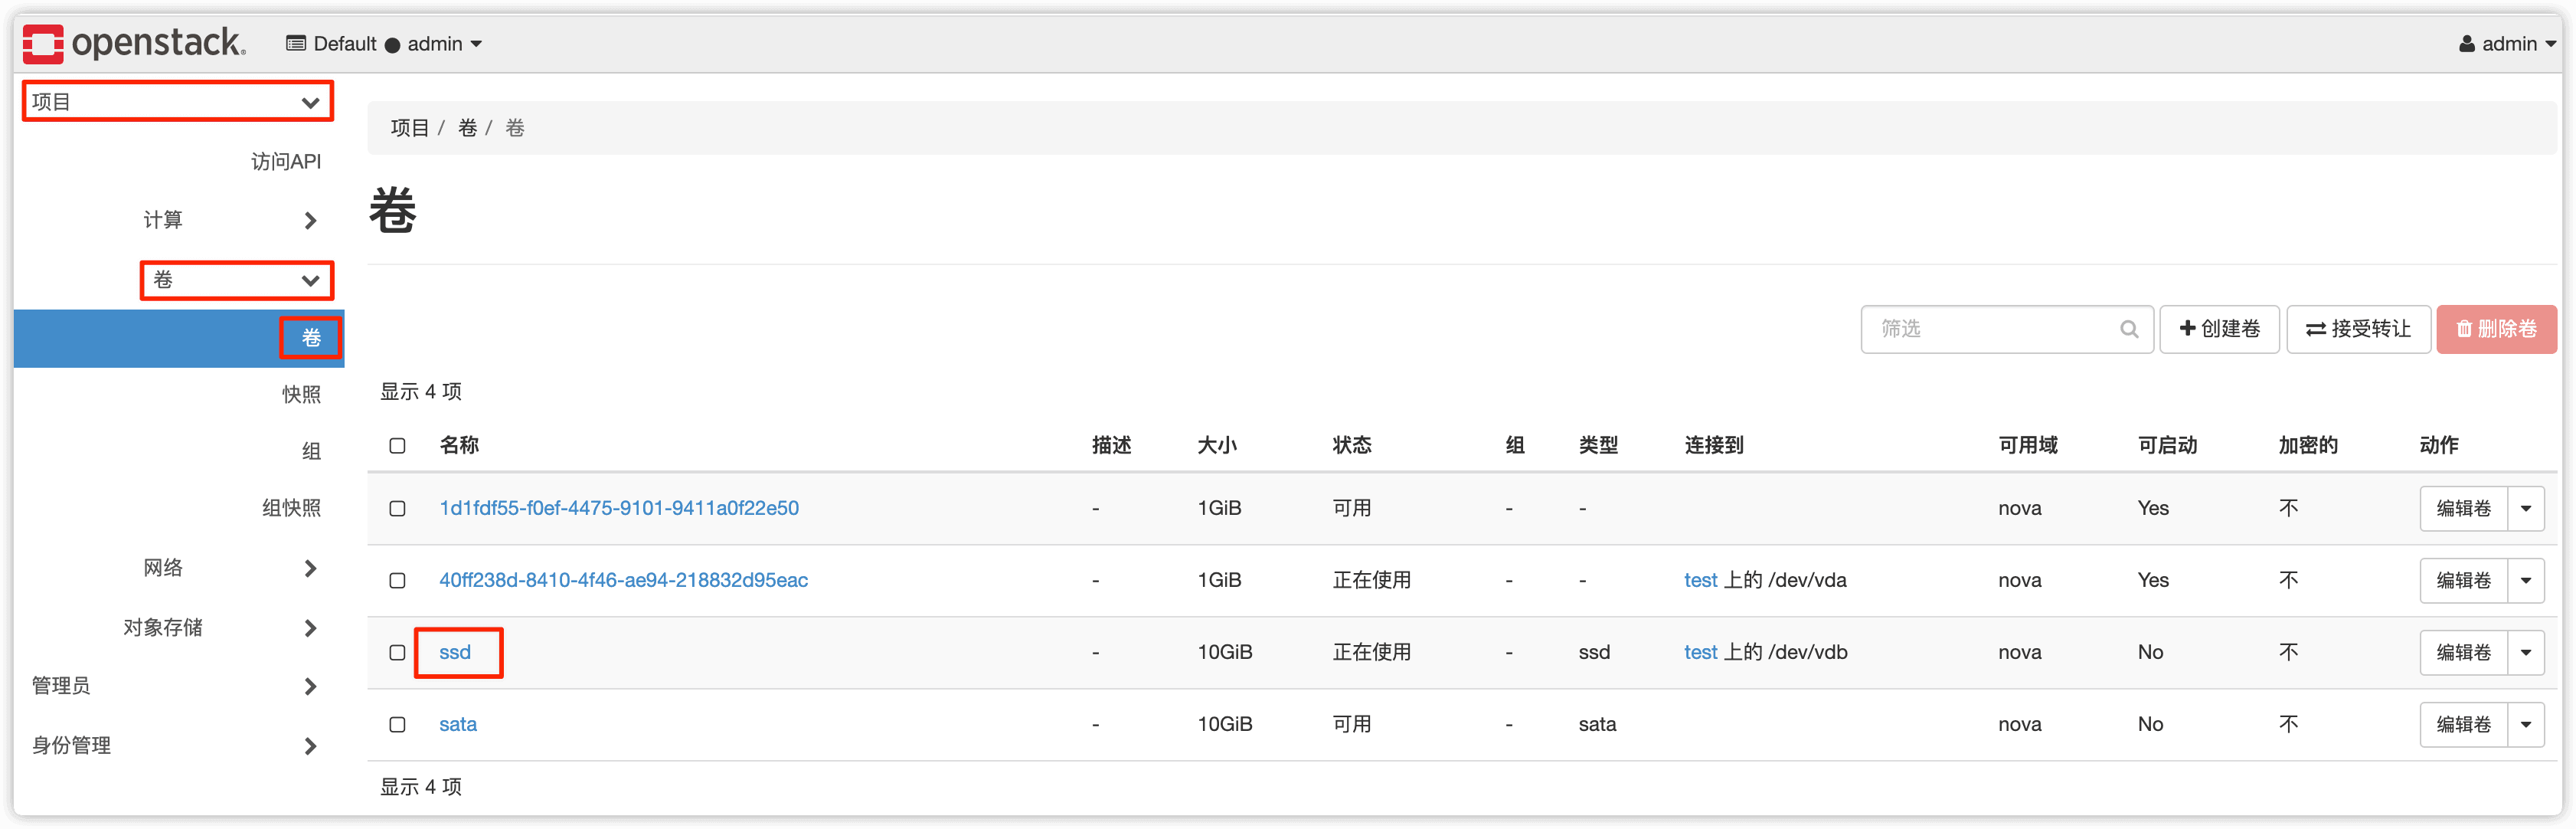
Task: Open action dropdown arrow for sata volume
Action: (2525, 725)
